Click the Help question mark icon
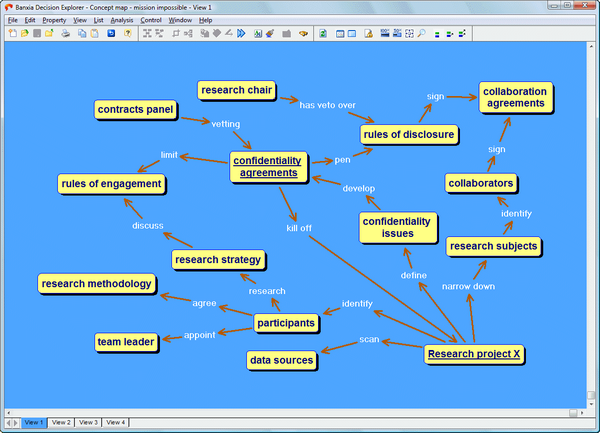 point(127,33)
